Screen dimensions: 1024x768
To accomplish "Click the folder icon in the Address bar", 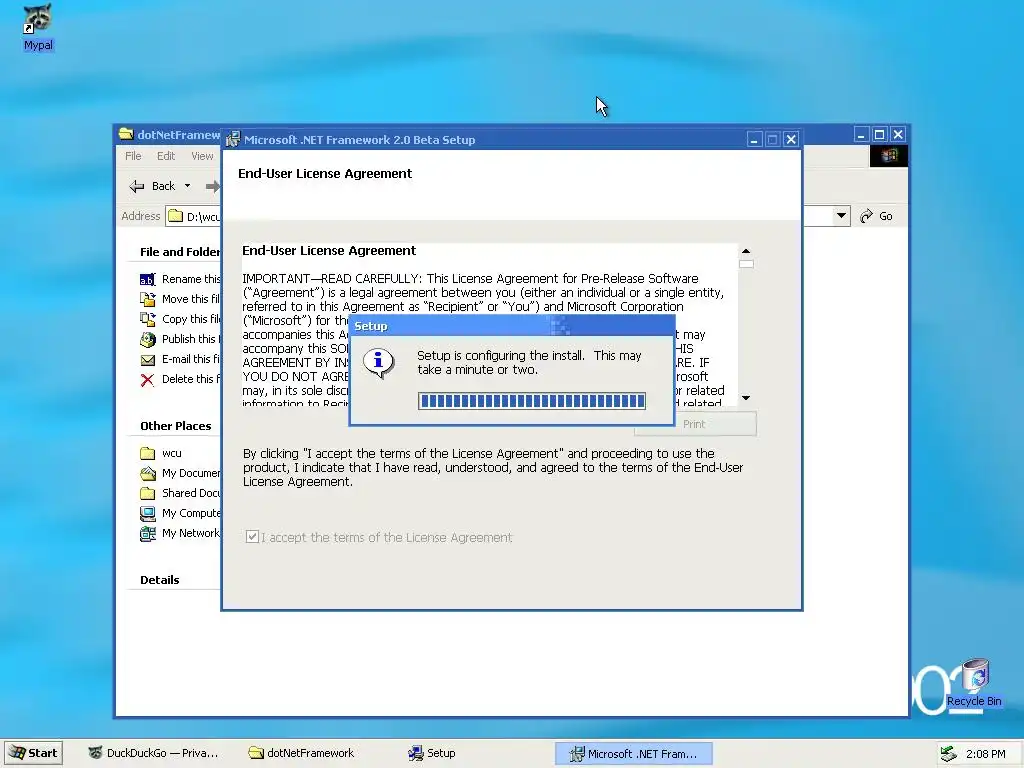I will [175, 216].
